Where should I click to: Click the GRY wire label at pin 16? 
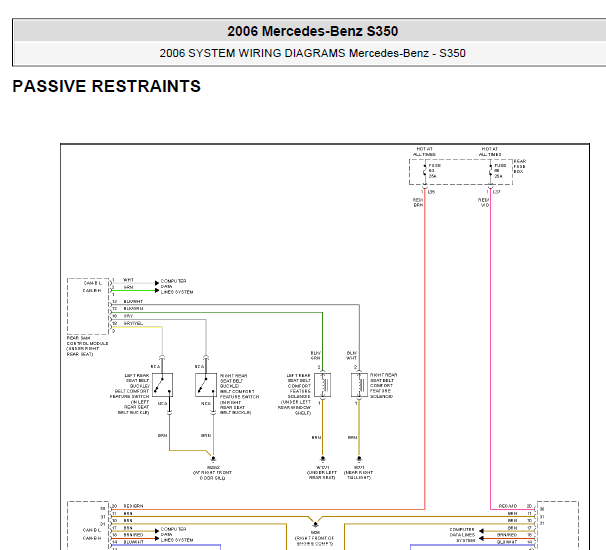(x=128, y=316)
